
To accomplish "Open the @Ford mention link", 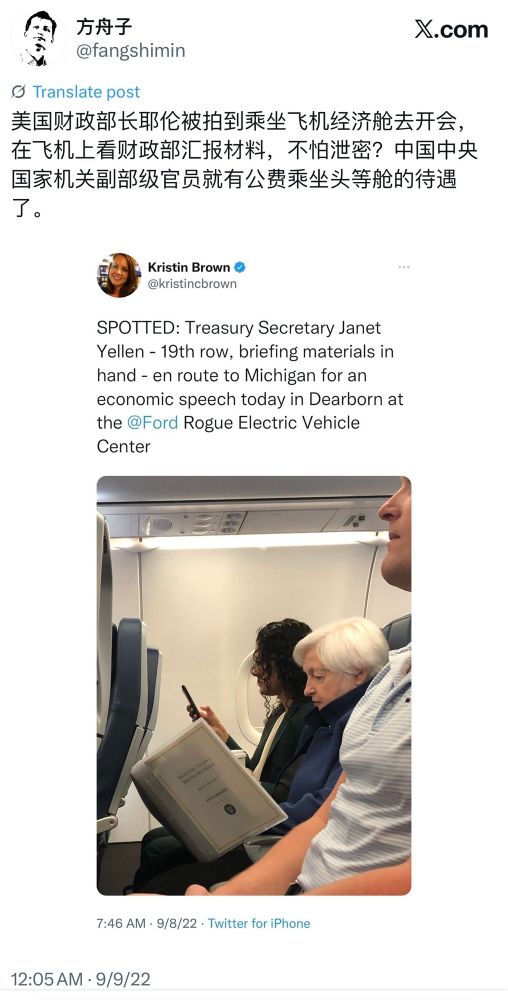I will (x=152, y=423).
